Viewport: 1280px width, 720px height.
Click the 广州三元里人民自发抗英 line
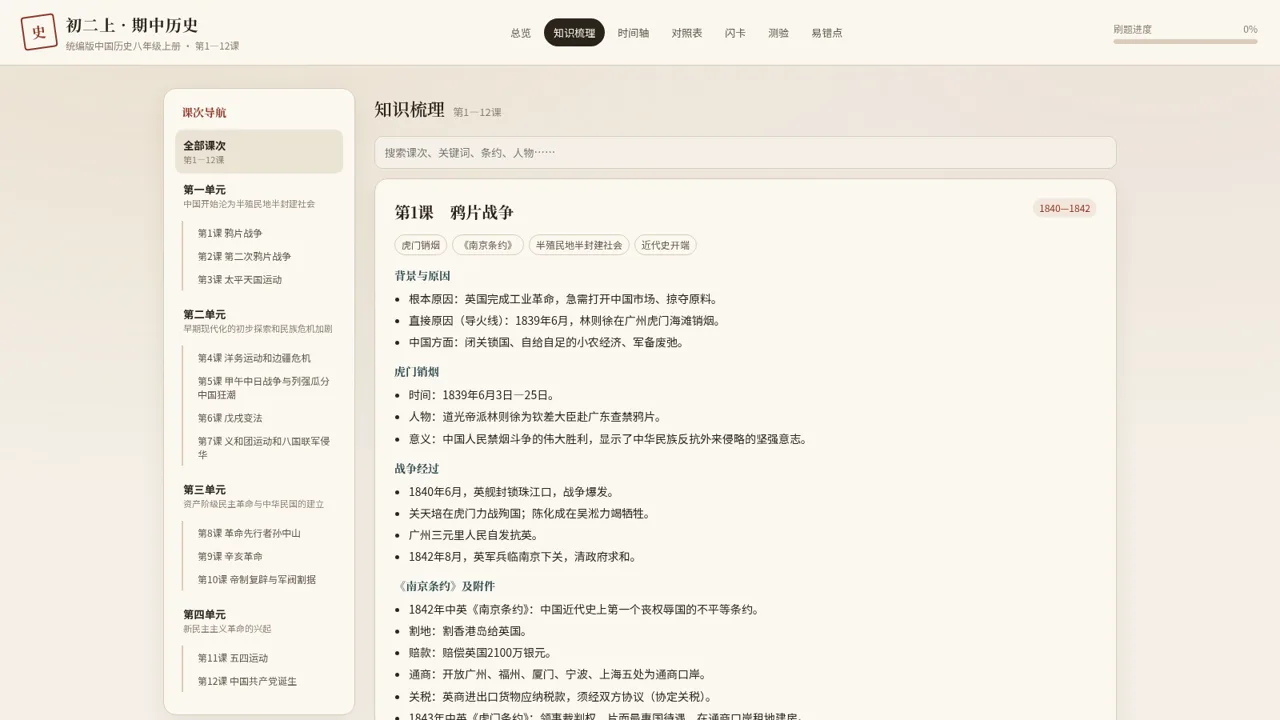tap(473, 535)
